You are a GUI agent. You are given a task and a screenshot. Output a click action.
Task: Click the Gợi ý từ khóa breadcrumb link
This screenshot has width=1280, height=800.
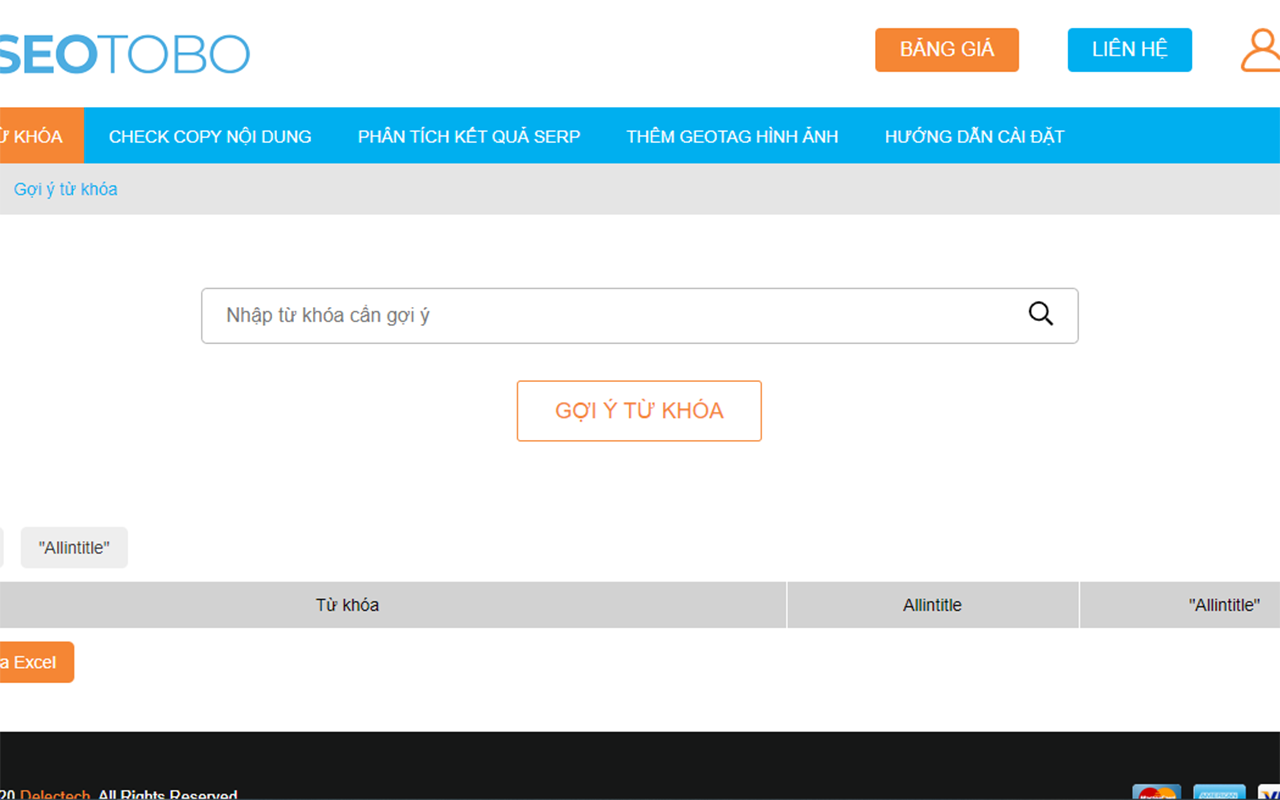click(66, 189)
